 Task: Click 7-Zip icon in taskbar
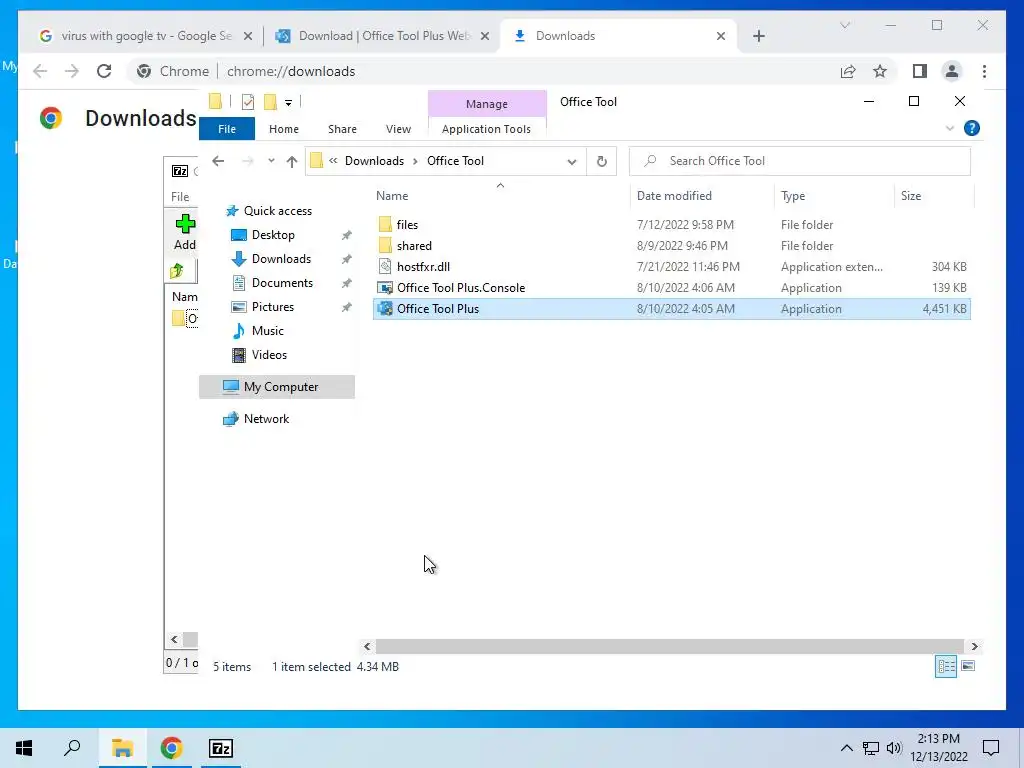tap(221, 748)
